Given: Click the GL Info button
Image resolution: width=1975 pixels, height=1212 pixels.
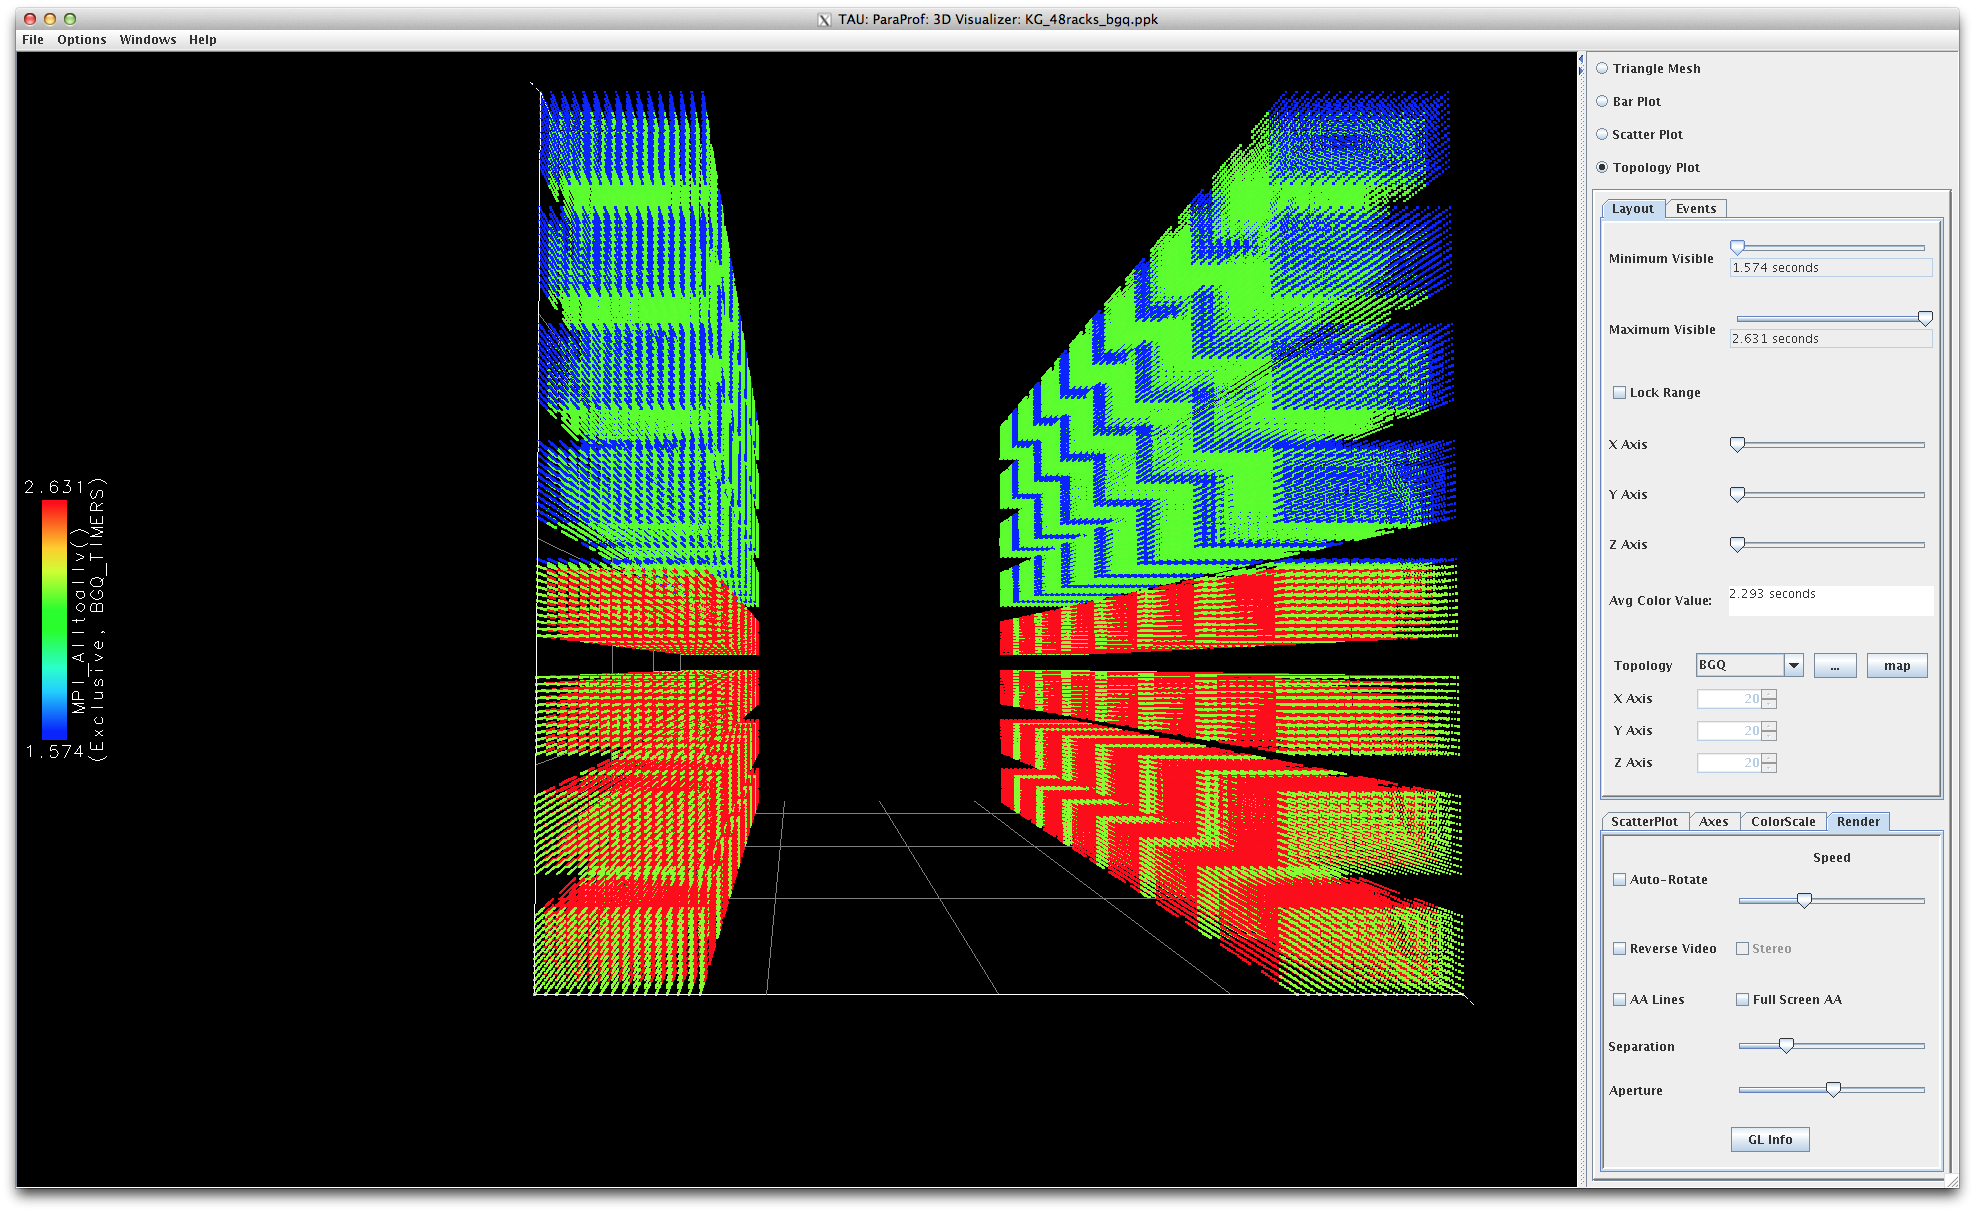Looking at the screenshot, I should click(1770, 1140).
